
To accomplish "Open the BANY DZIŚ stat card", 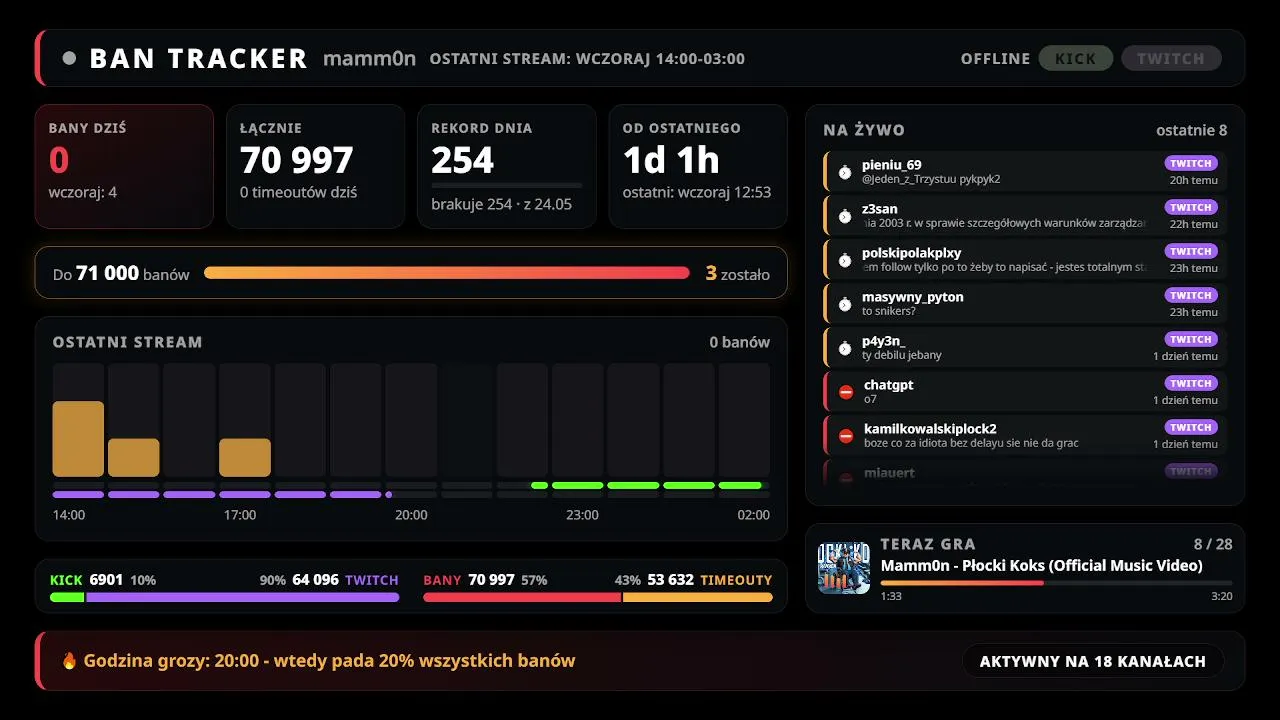I will click(x=124, y=167).
